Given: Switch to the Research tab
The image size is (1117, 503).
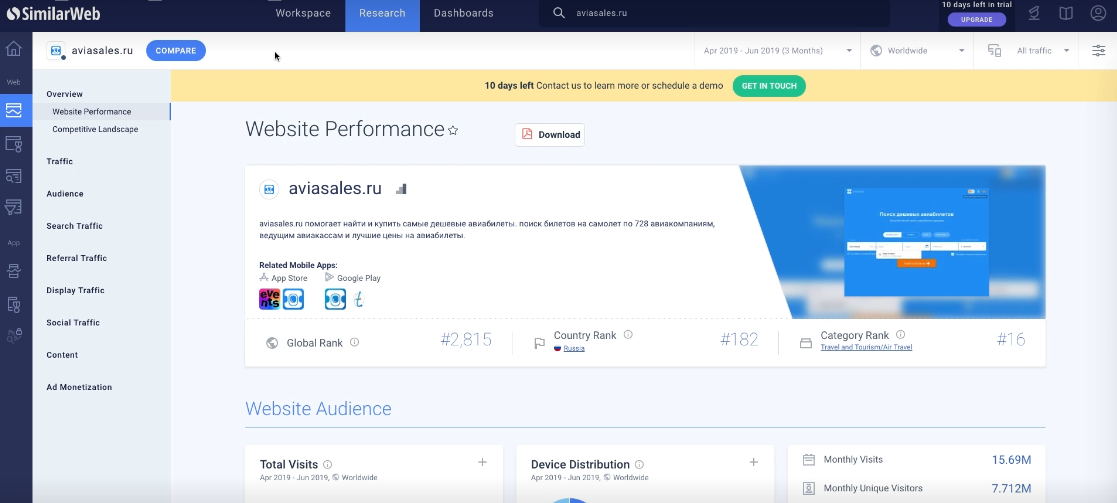Looking at the screenshot, I should 383,14.
